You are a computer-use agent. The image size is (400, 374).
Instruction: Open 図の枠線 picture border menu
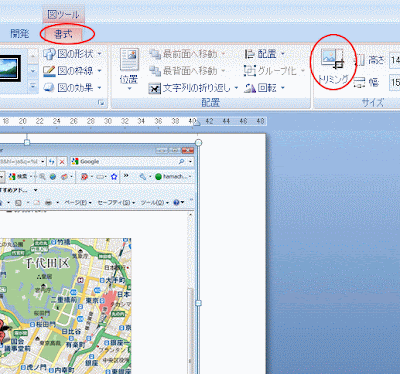point(72,71)
